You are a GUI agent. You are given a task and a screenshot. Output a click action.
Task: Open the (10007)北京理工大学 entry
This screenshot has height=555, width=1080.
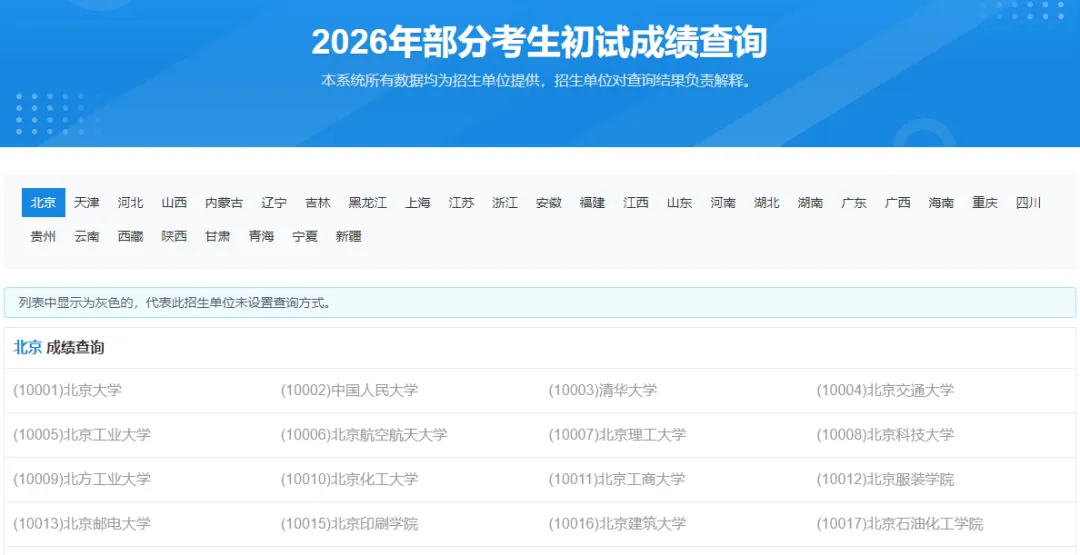(617, 434)
